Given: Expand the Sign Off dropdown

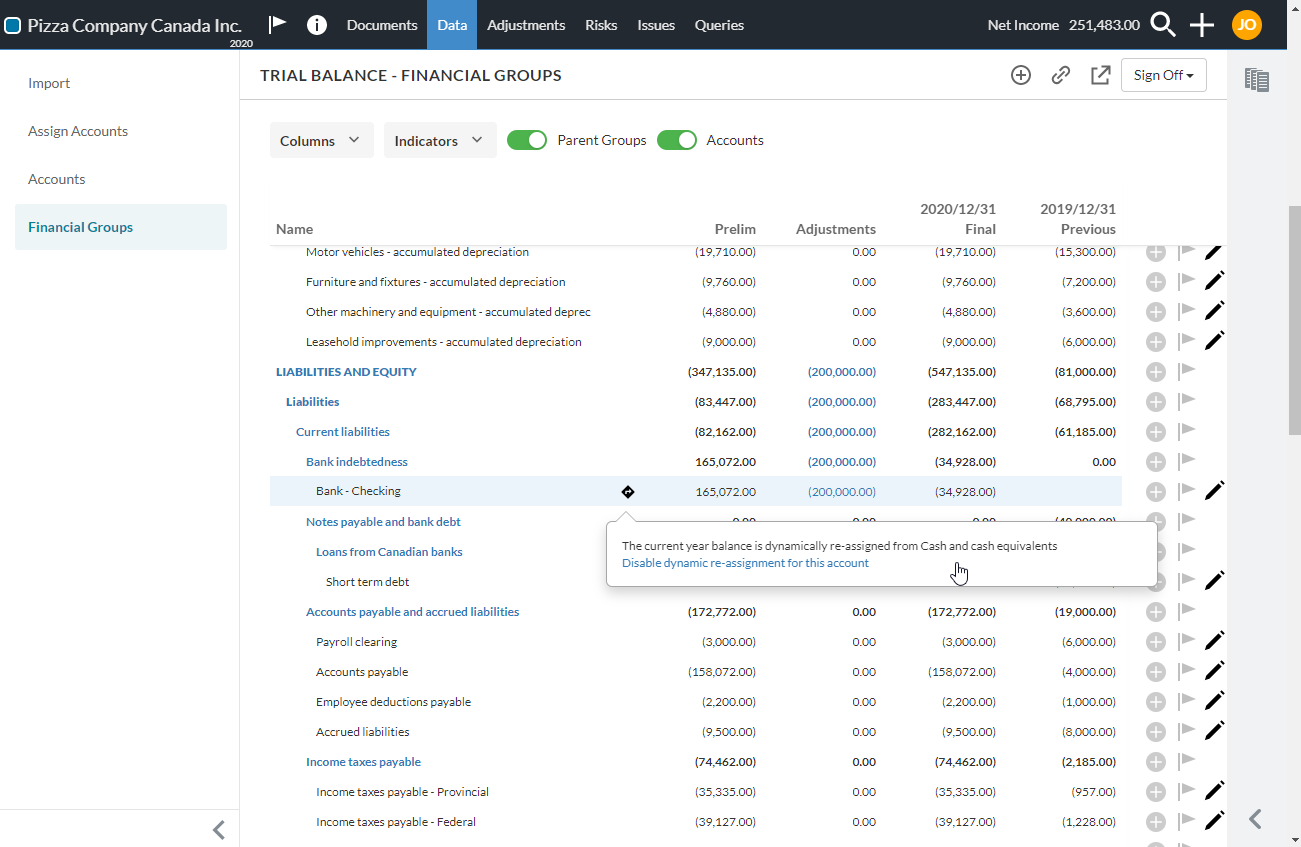Looking at the screenshot, I should click(x=1163, y=74).
